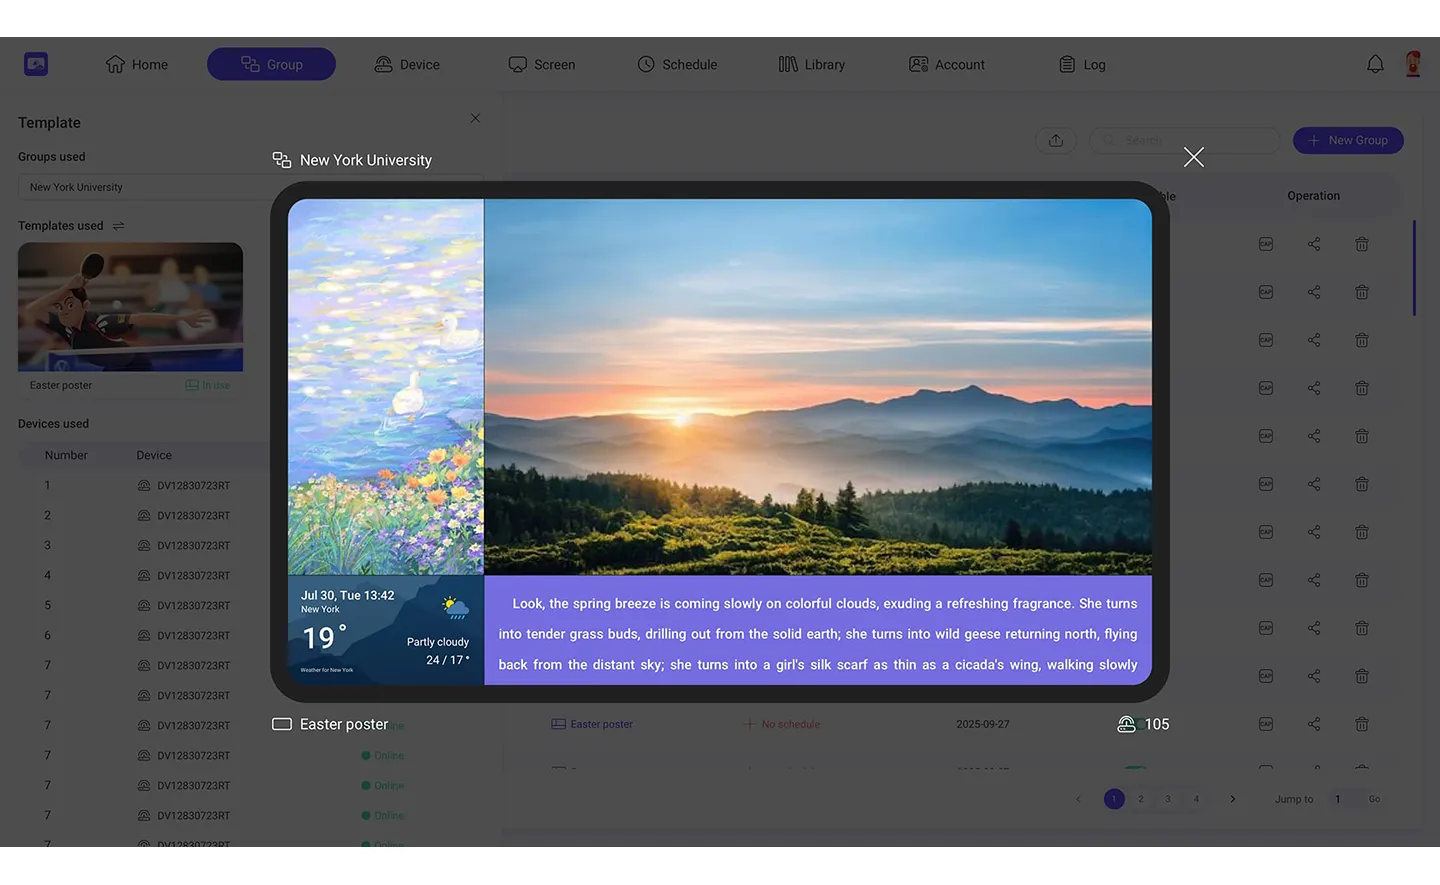
Task: Go to the previous page with the left chevron
Action: point(1078,799)
